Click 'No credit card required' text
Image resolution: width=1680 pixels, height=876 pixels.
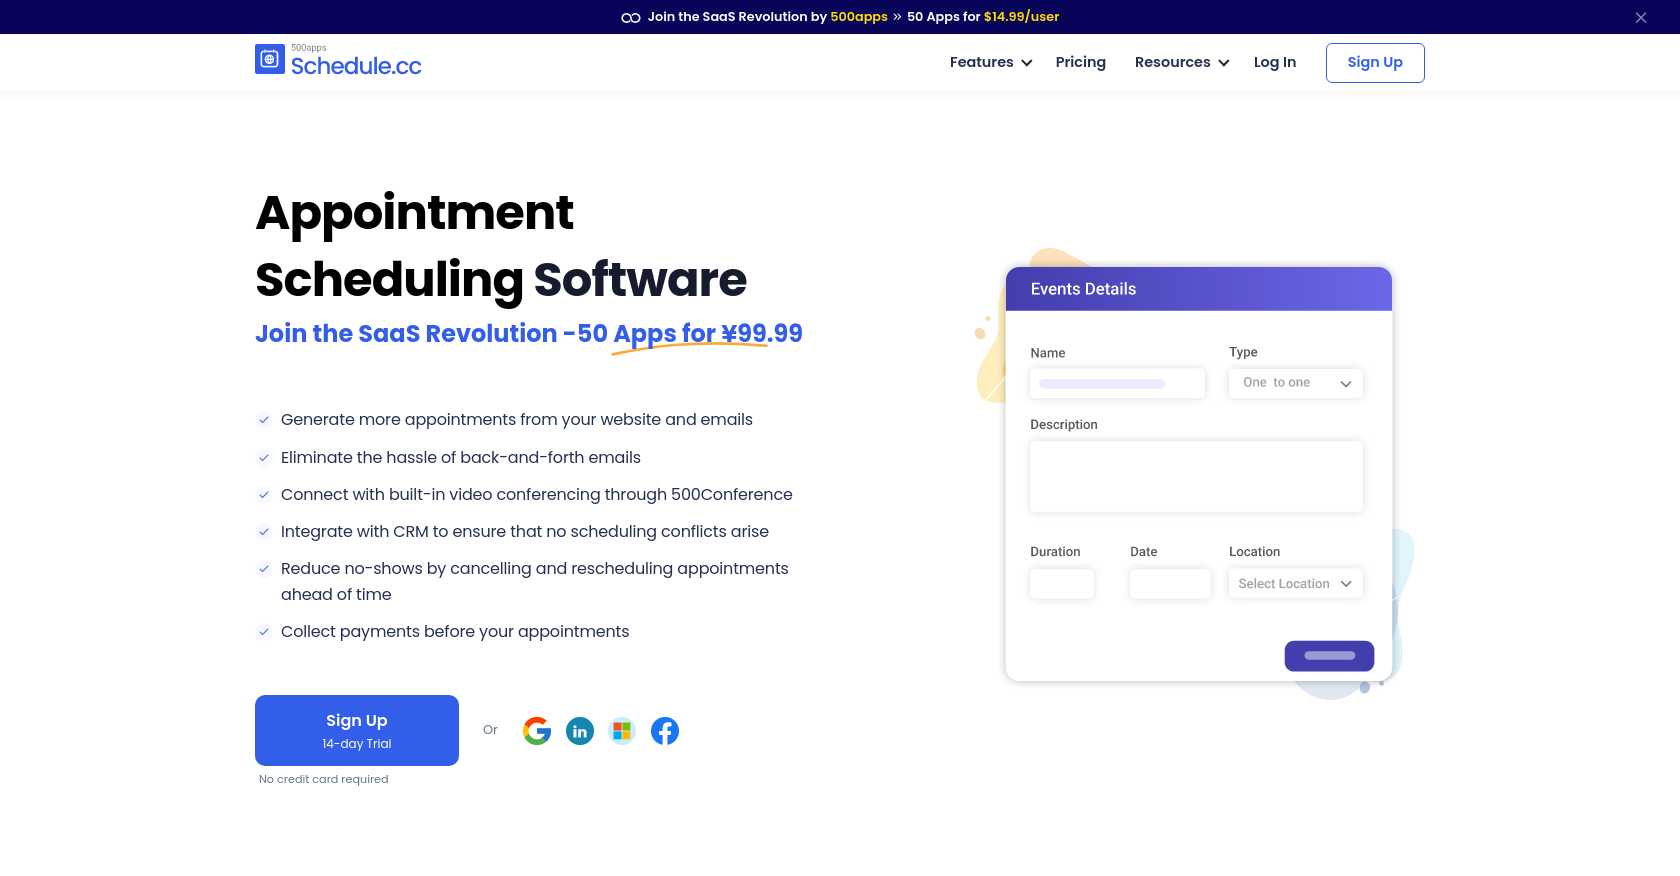[x=324, y=779]
